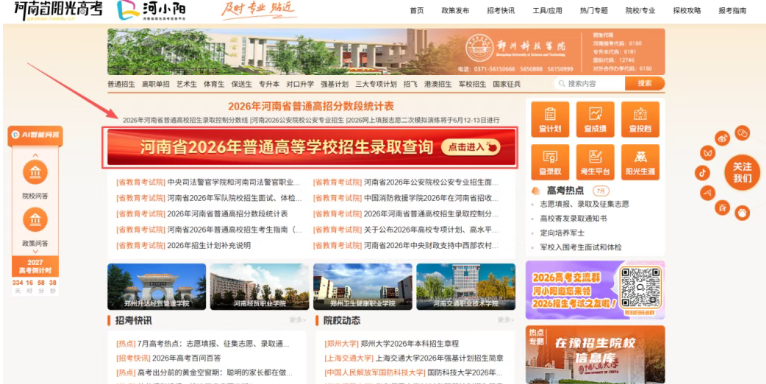Open 择校攻略 in top navigation
This screenshot has width=766, height=384.
[687, 10]
